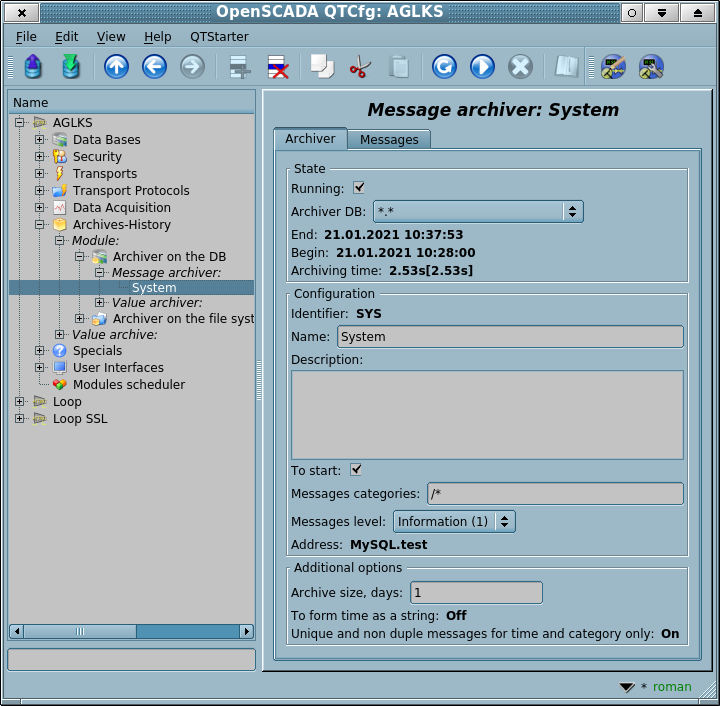Viewport: 720px width, 706px height.
Task: Delete item using the red X icon
Action: (x=277, y=67)
